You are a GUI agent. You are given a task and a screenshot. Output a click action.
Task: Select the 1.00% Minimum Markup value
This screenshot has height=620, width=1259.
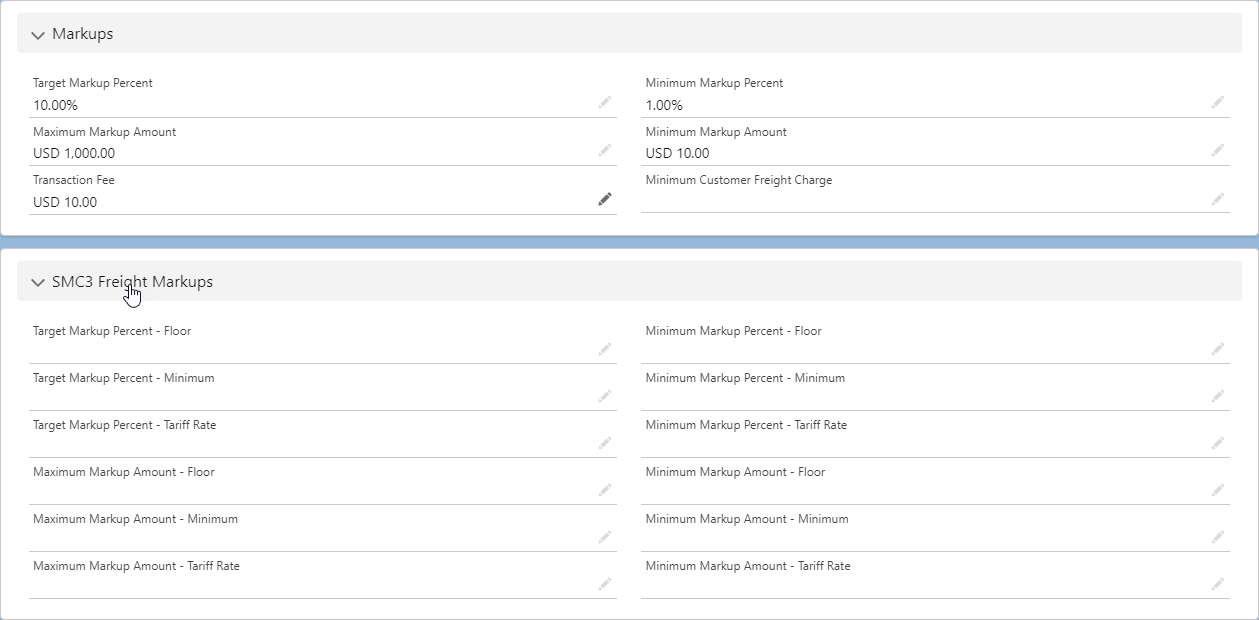664,105
